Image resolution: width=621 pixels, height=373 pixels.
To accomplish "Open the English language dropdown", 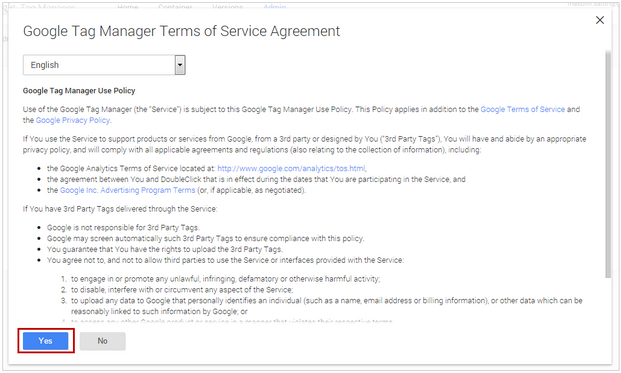I will 104,65.
